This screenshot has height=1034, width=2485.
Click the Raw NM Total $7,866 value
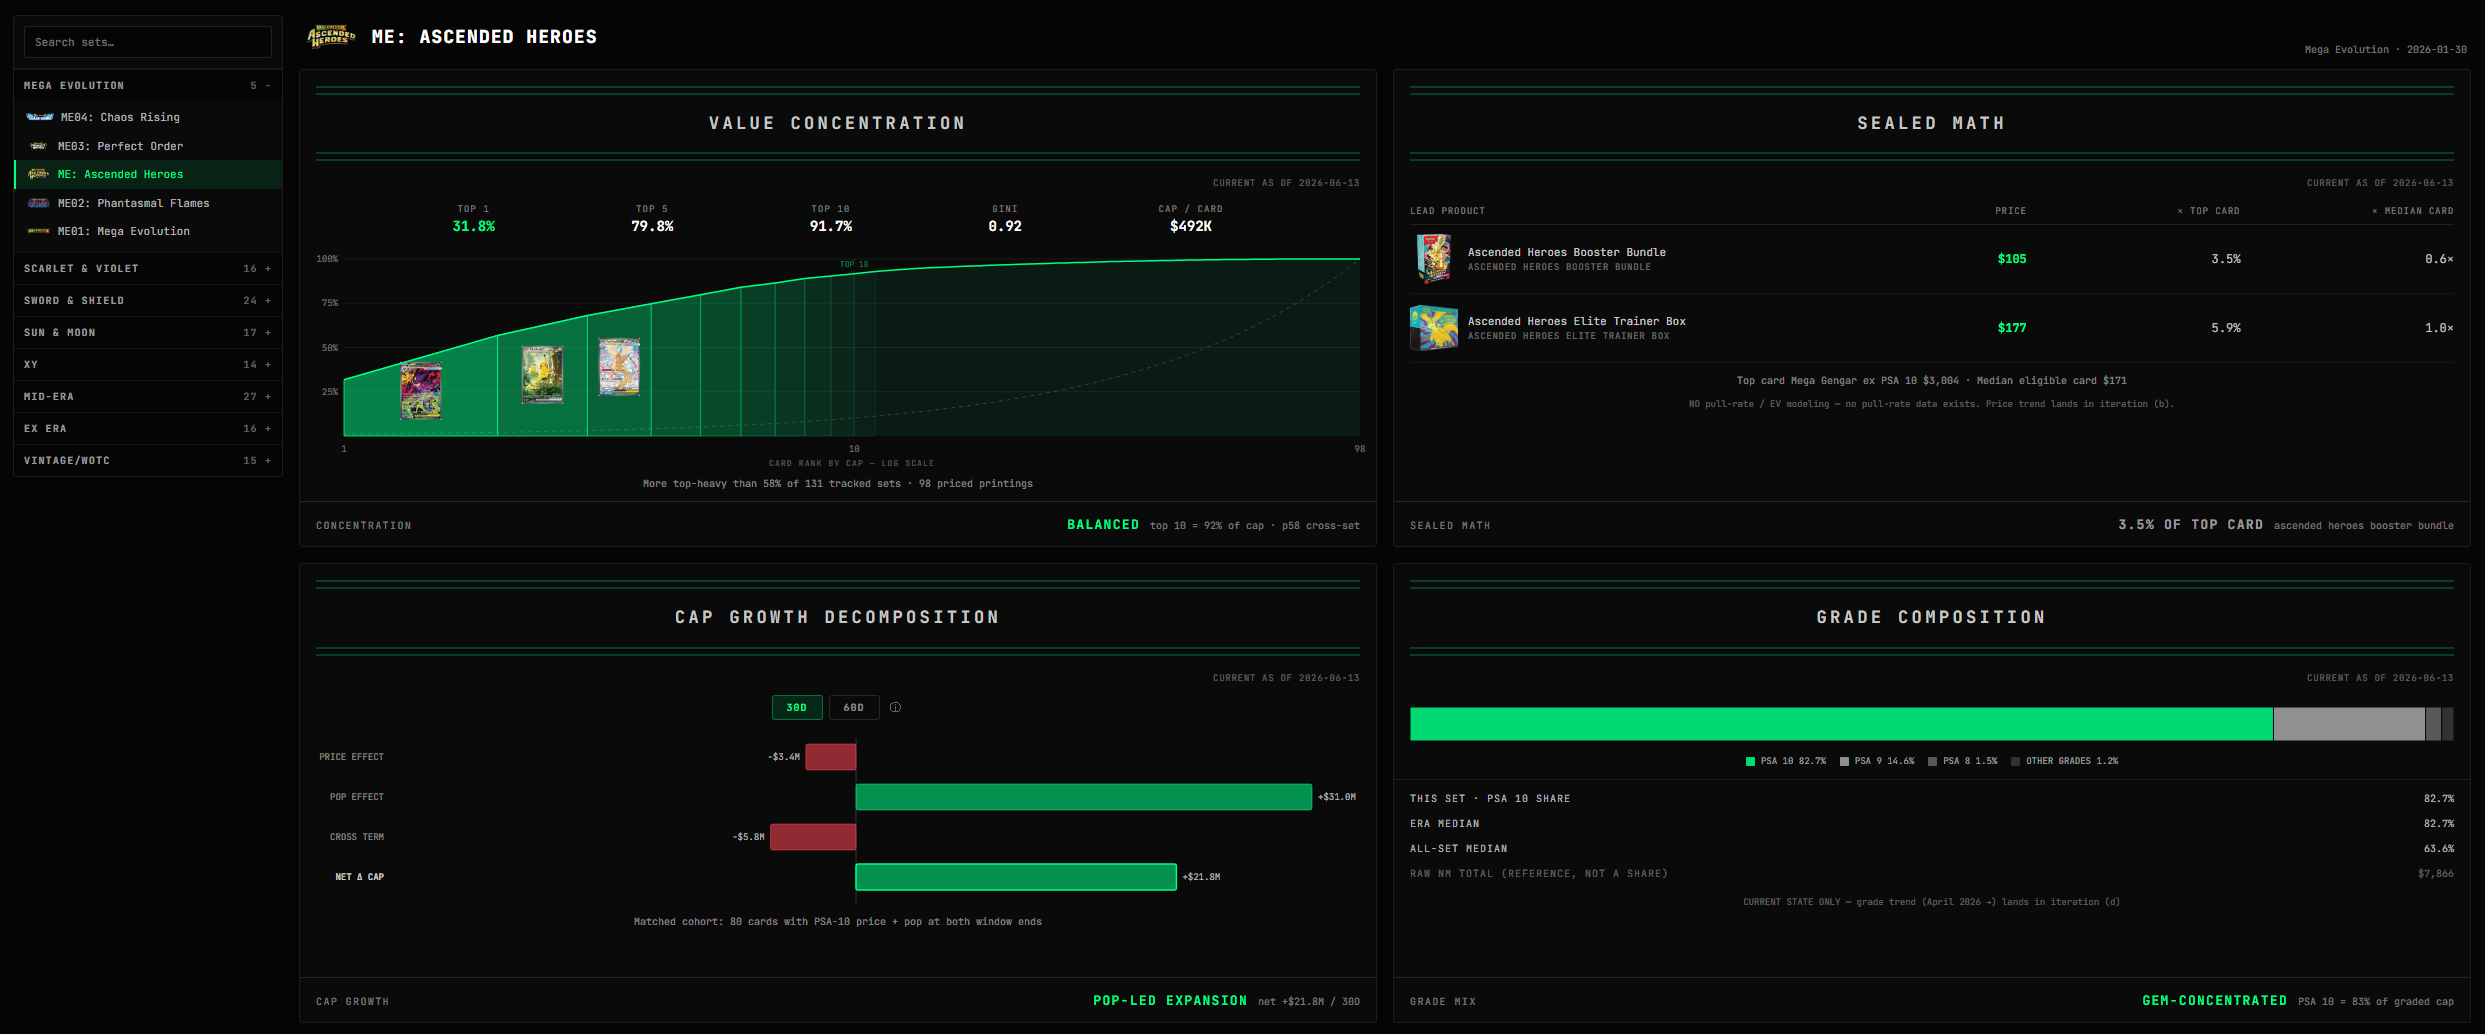pyautogui.click(x=2436, y=874)
